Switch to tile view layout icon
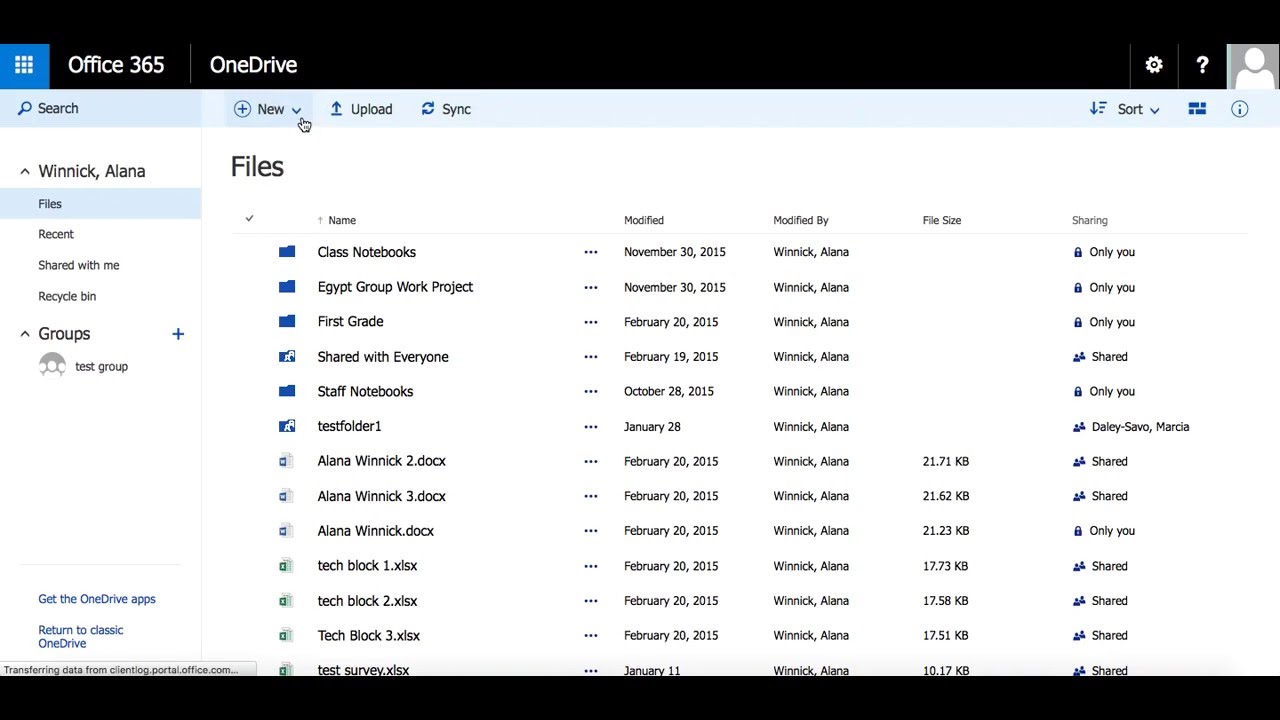 (1197, 109)
